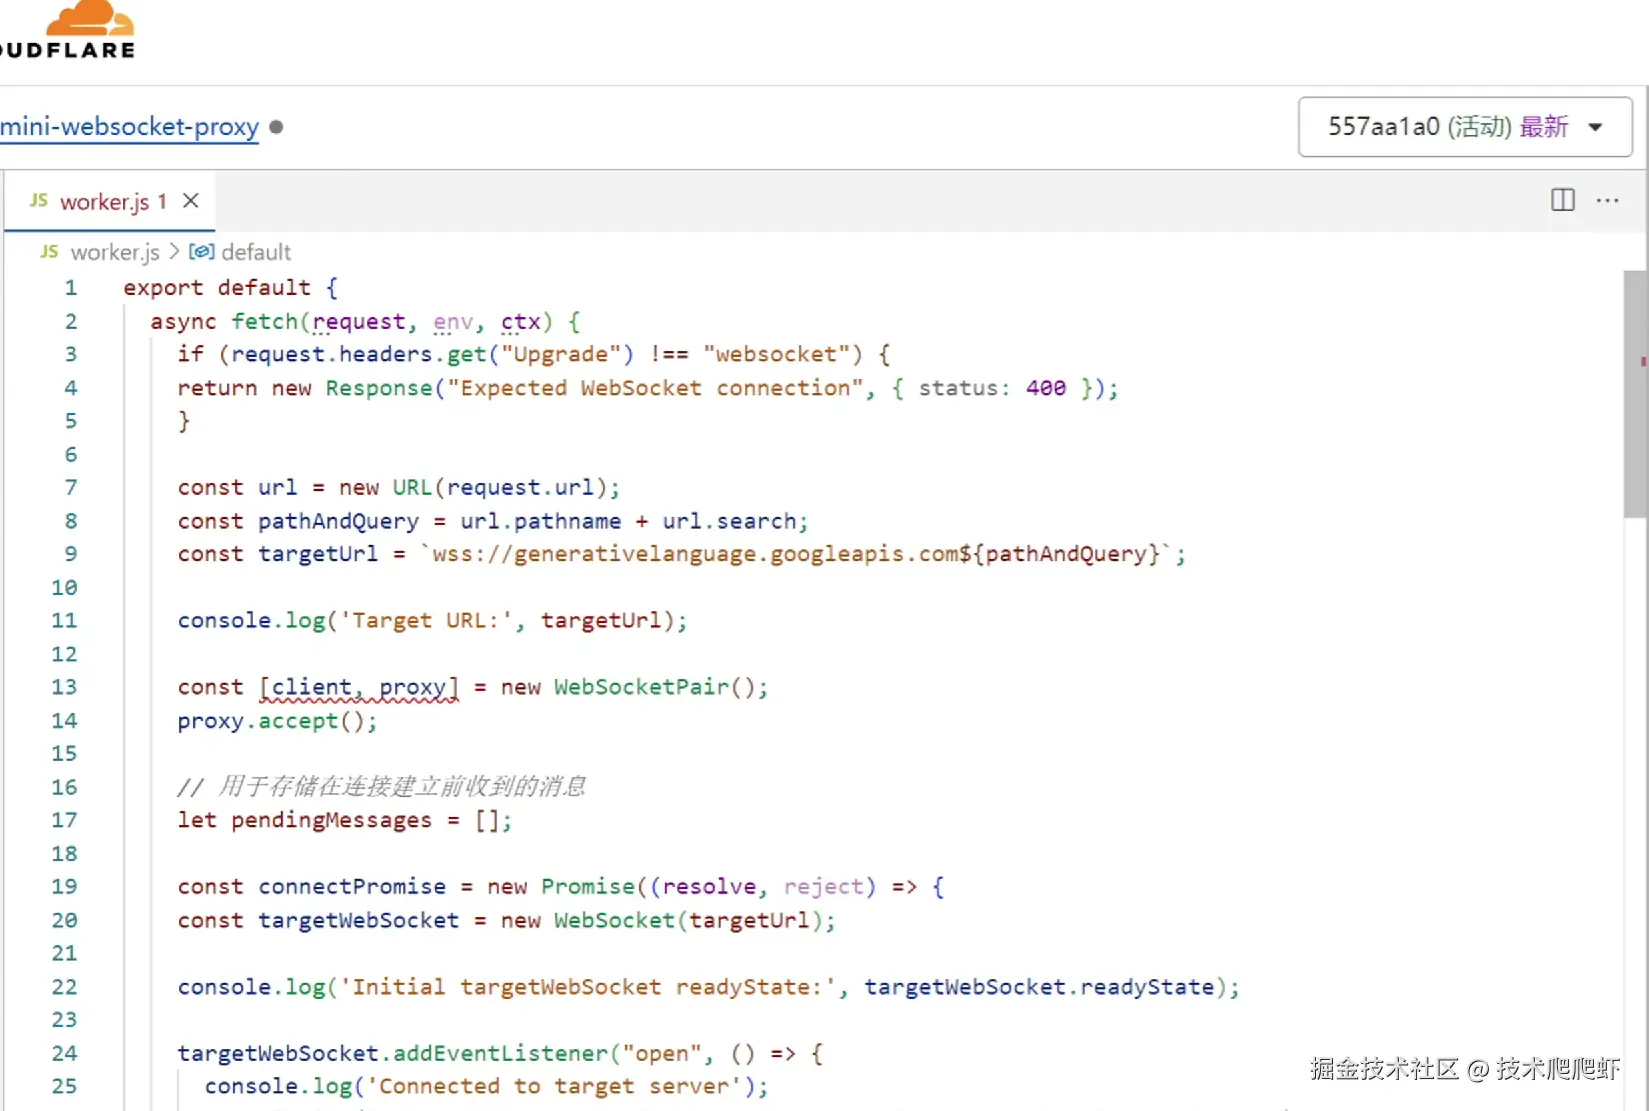Click the JS icon in the breadcrumb
This screenshot has width=1649, height=1111.
[x=50, y=252]
